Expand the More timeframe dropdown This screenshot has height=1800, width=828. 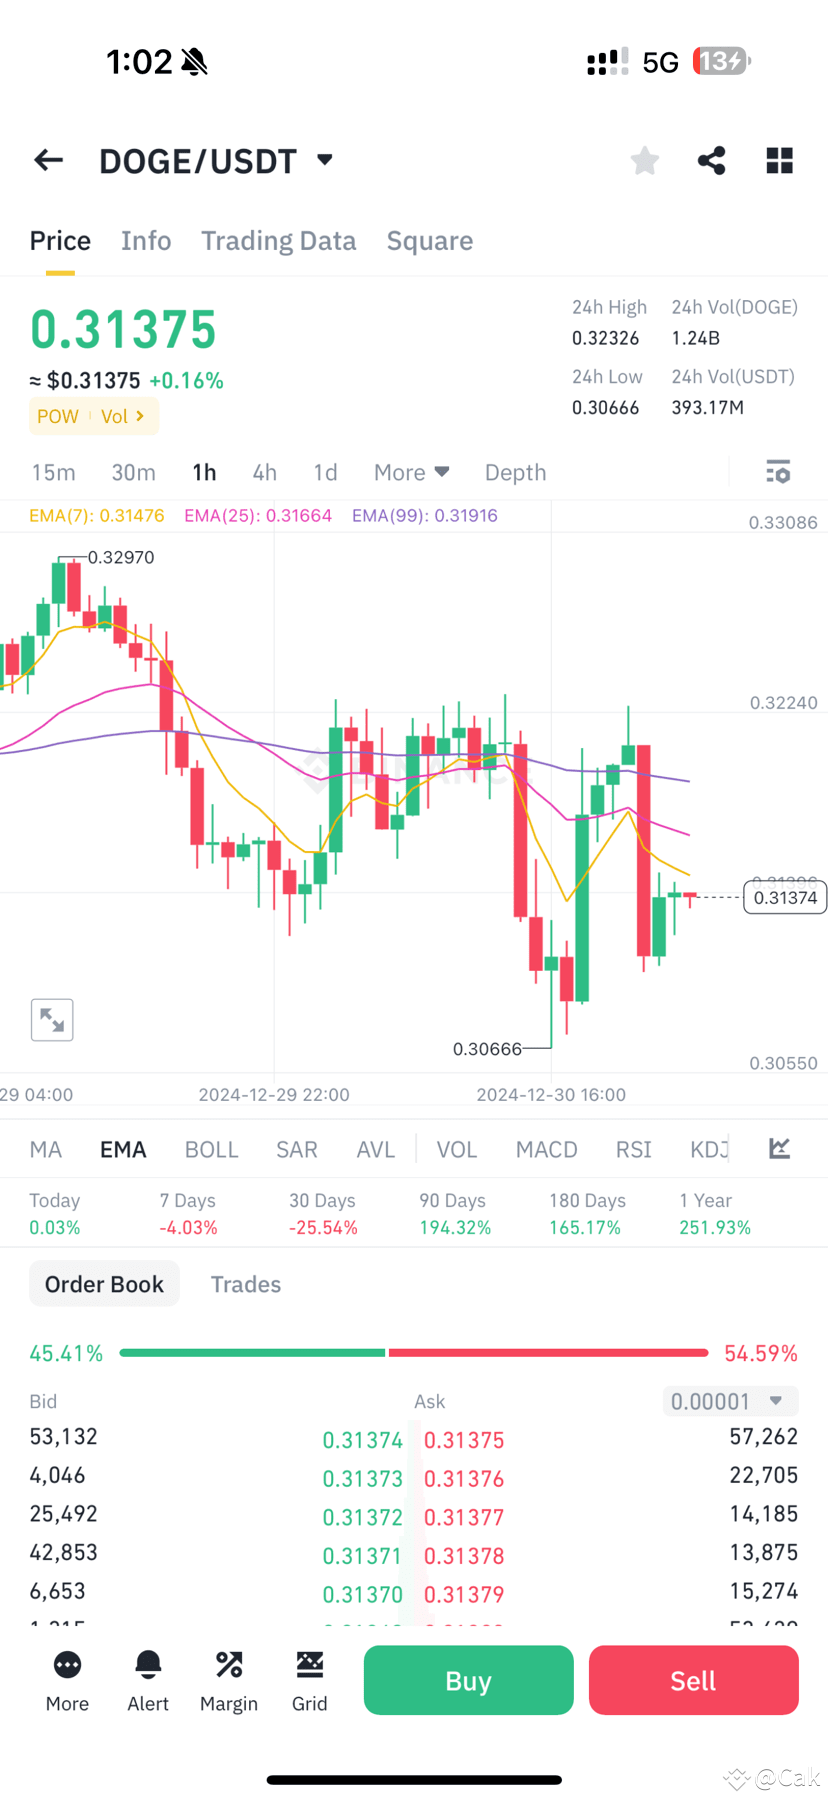(x=411, y=471)
